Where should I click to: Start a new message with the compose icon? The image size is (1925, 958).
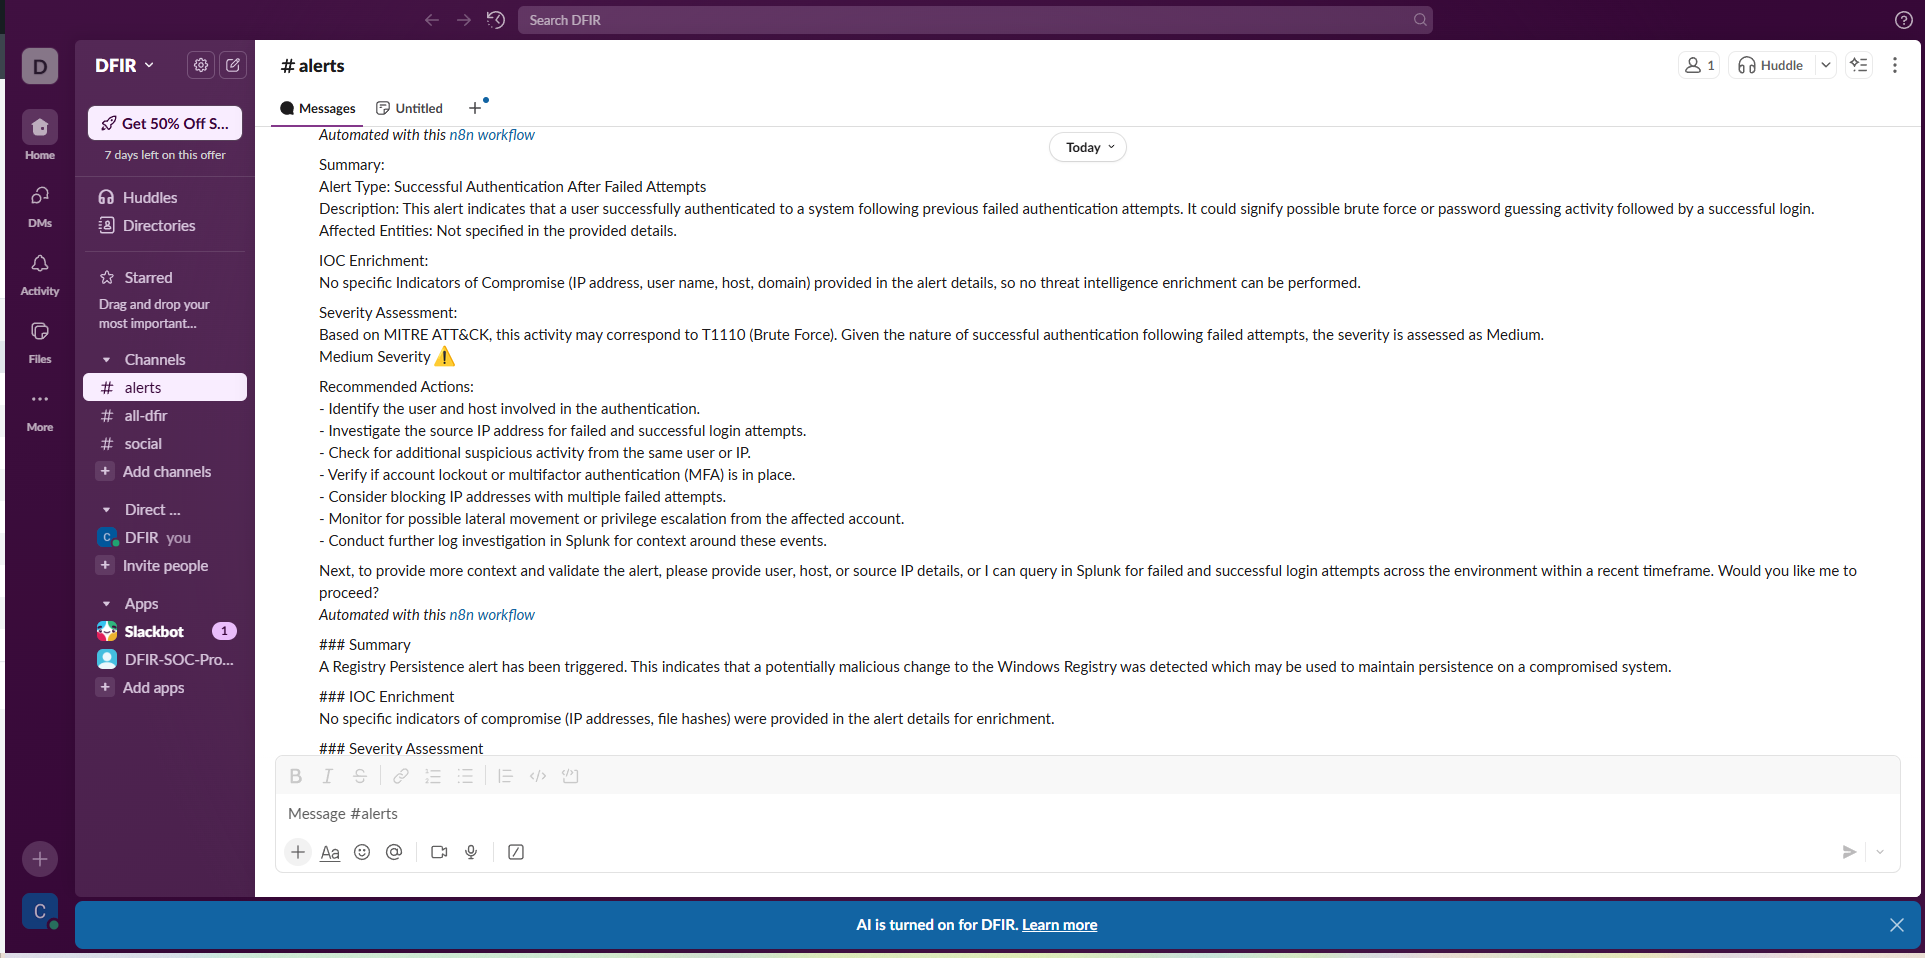232,65
